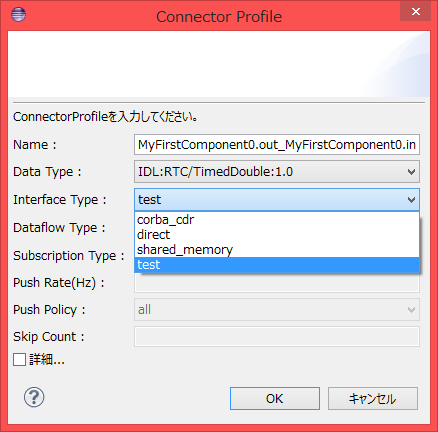
Task: Close the Connector Profile dialog
Action: pyautogui.click(x=415, y=12)
